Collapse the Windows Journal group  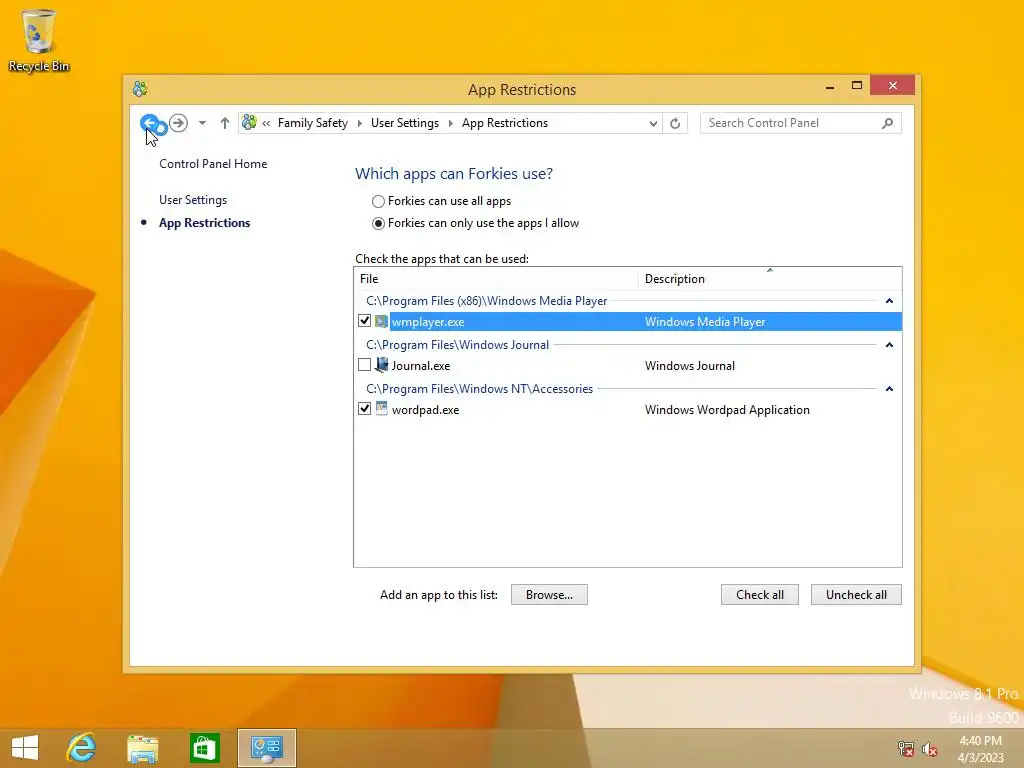(x=889, y=345)
